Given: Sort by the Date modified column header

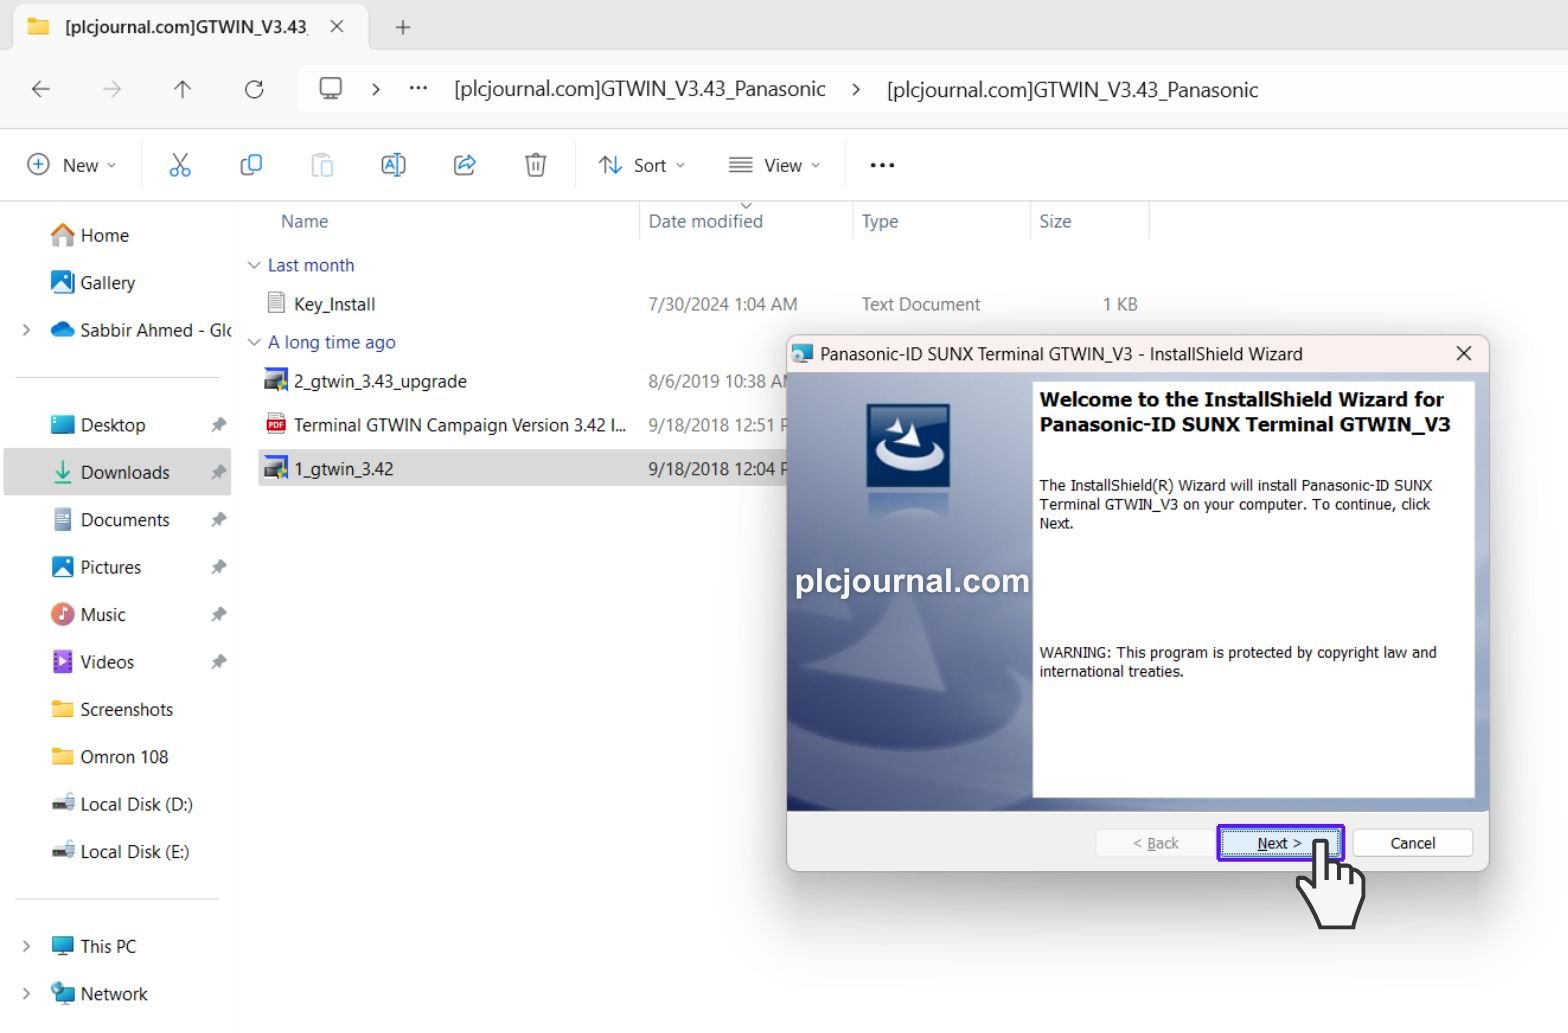Looking at the screenshot, I should (705, 221).
